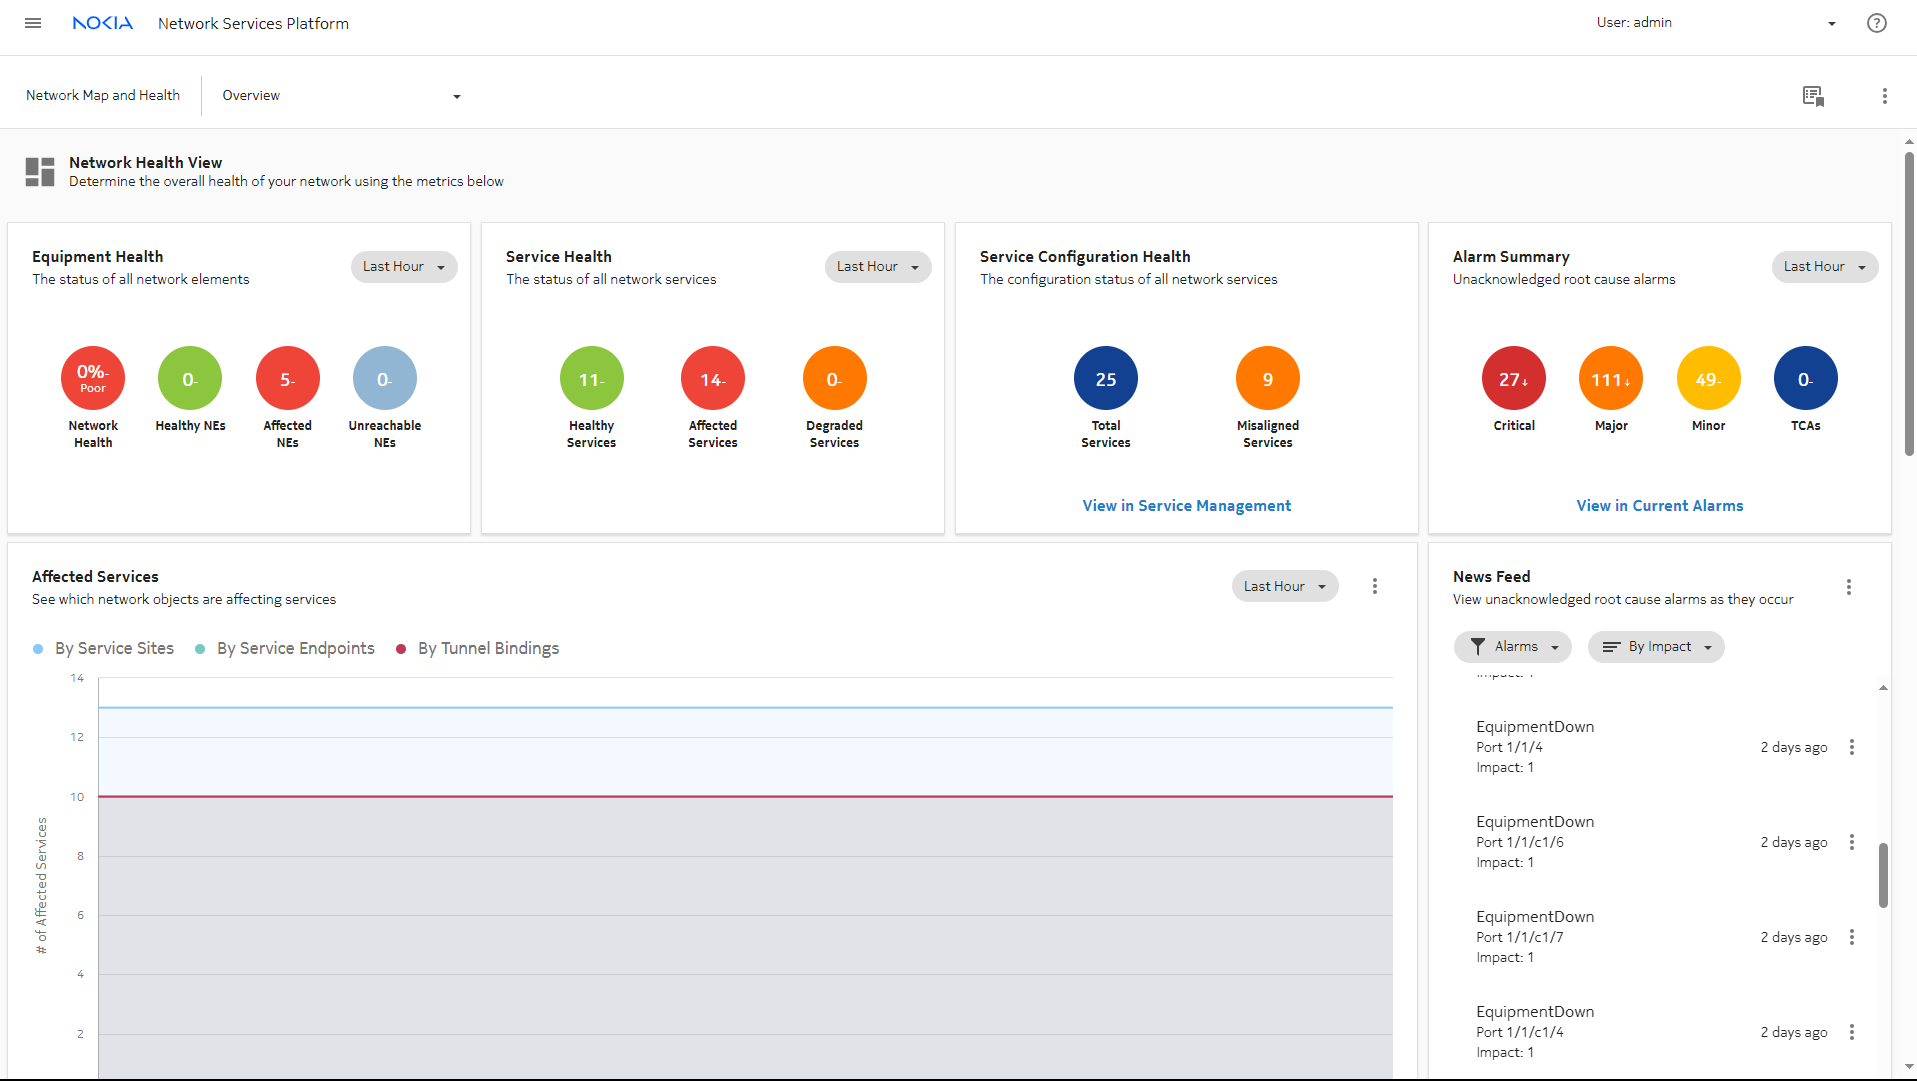
Task: Click the main page vertical scrollbar
Action: tap(1909, 304)
